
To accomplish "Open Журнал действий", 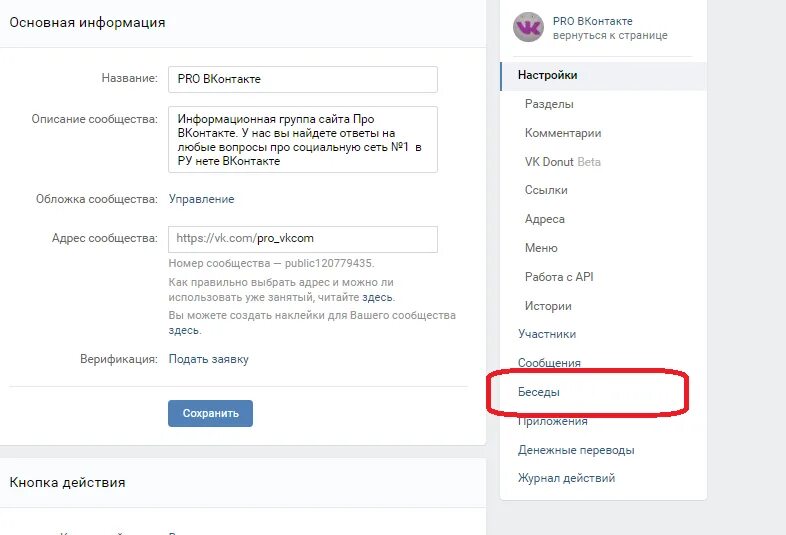I will (566, 478).
